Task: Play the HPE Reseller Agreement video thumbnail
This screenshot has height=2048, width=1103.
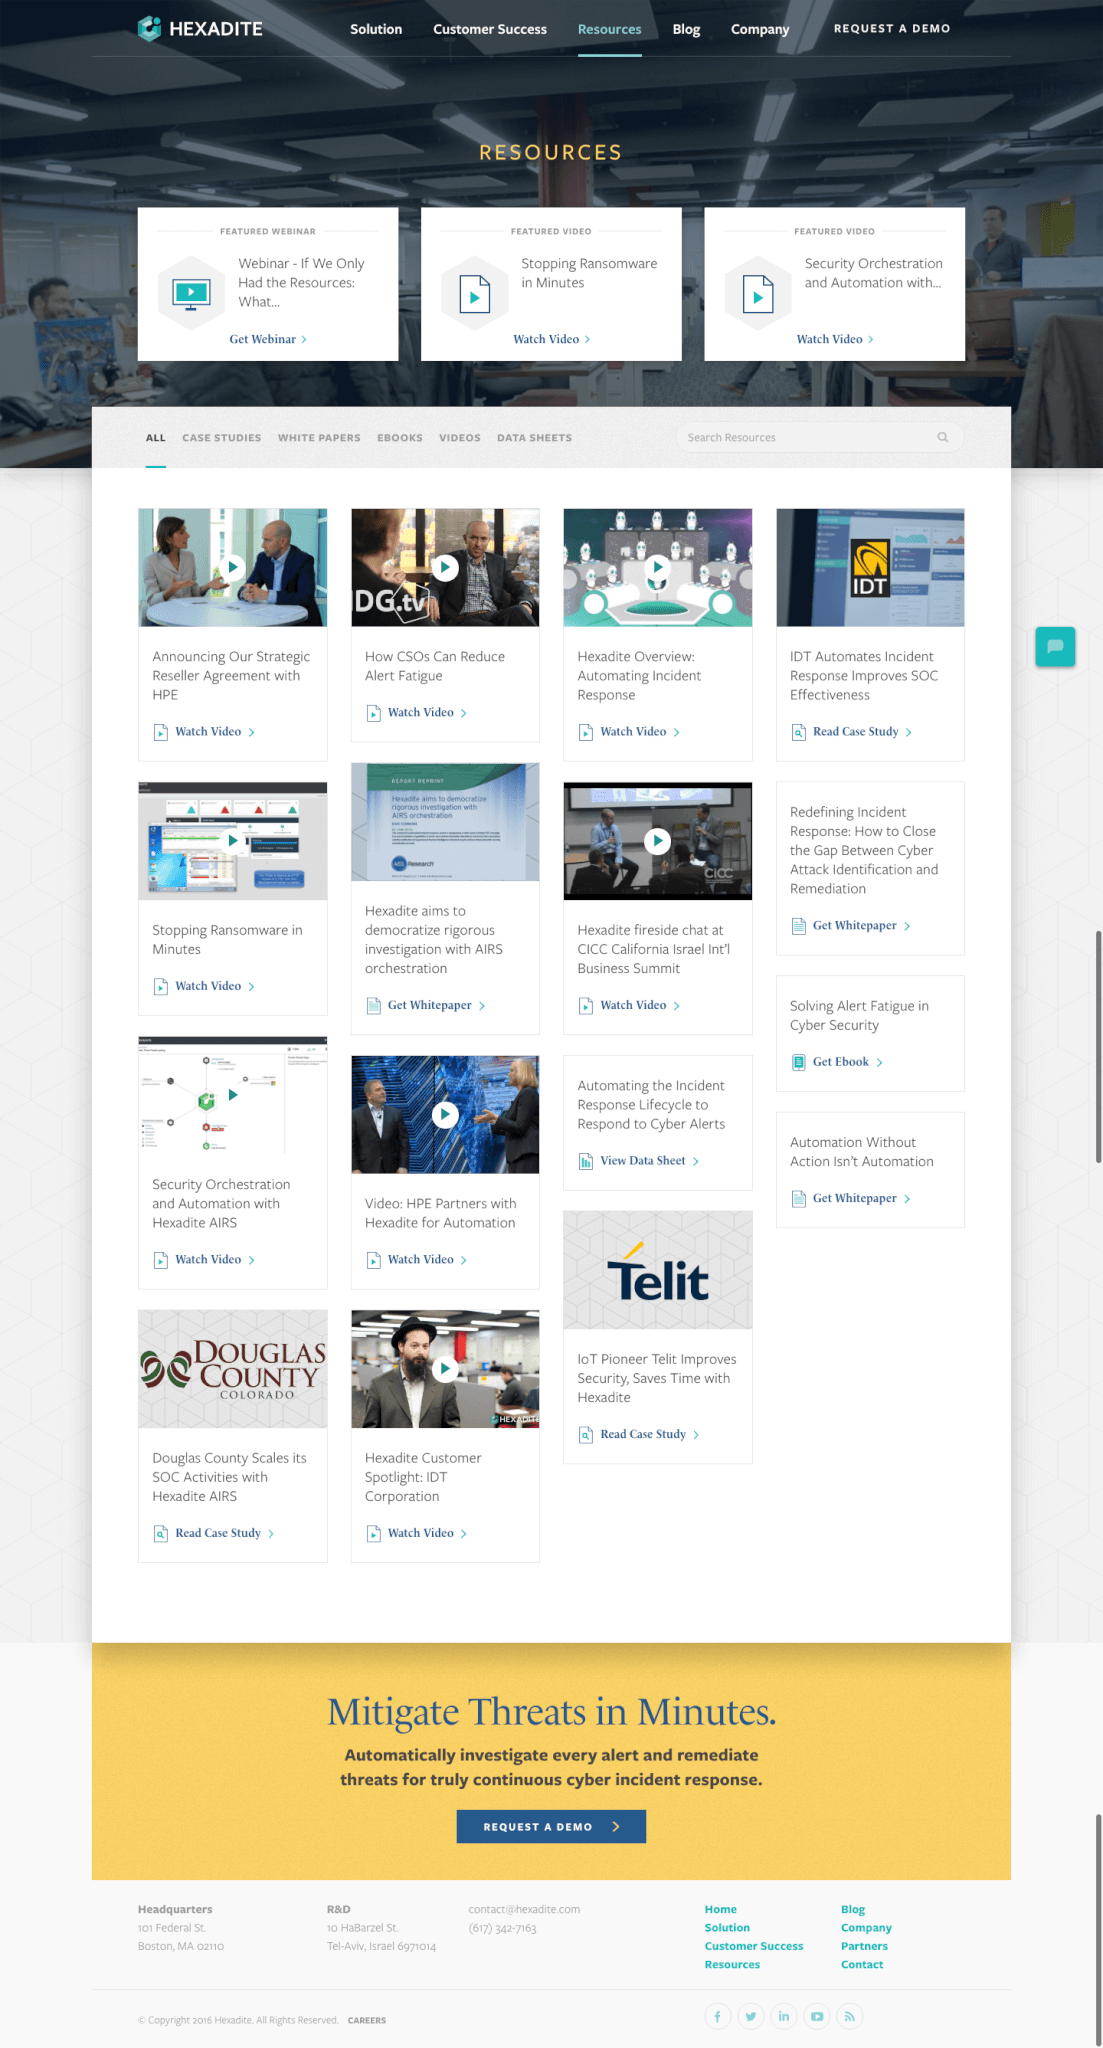Action: (233, 567)
